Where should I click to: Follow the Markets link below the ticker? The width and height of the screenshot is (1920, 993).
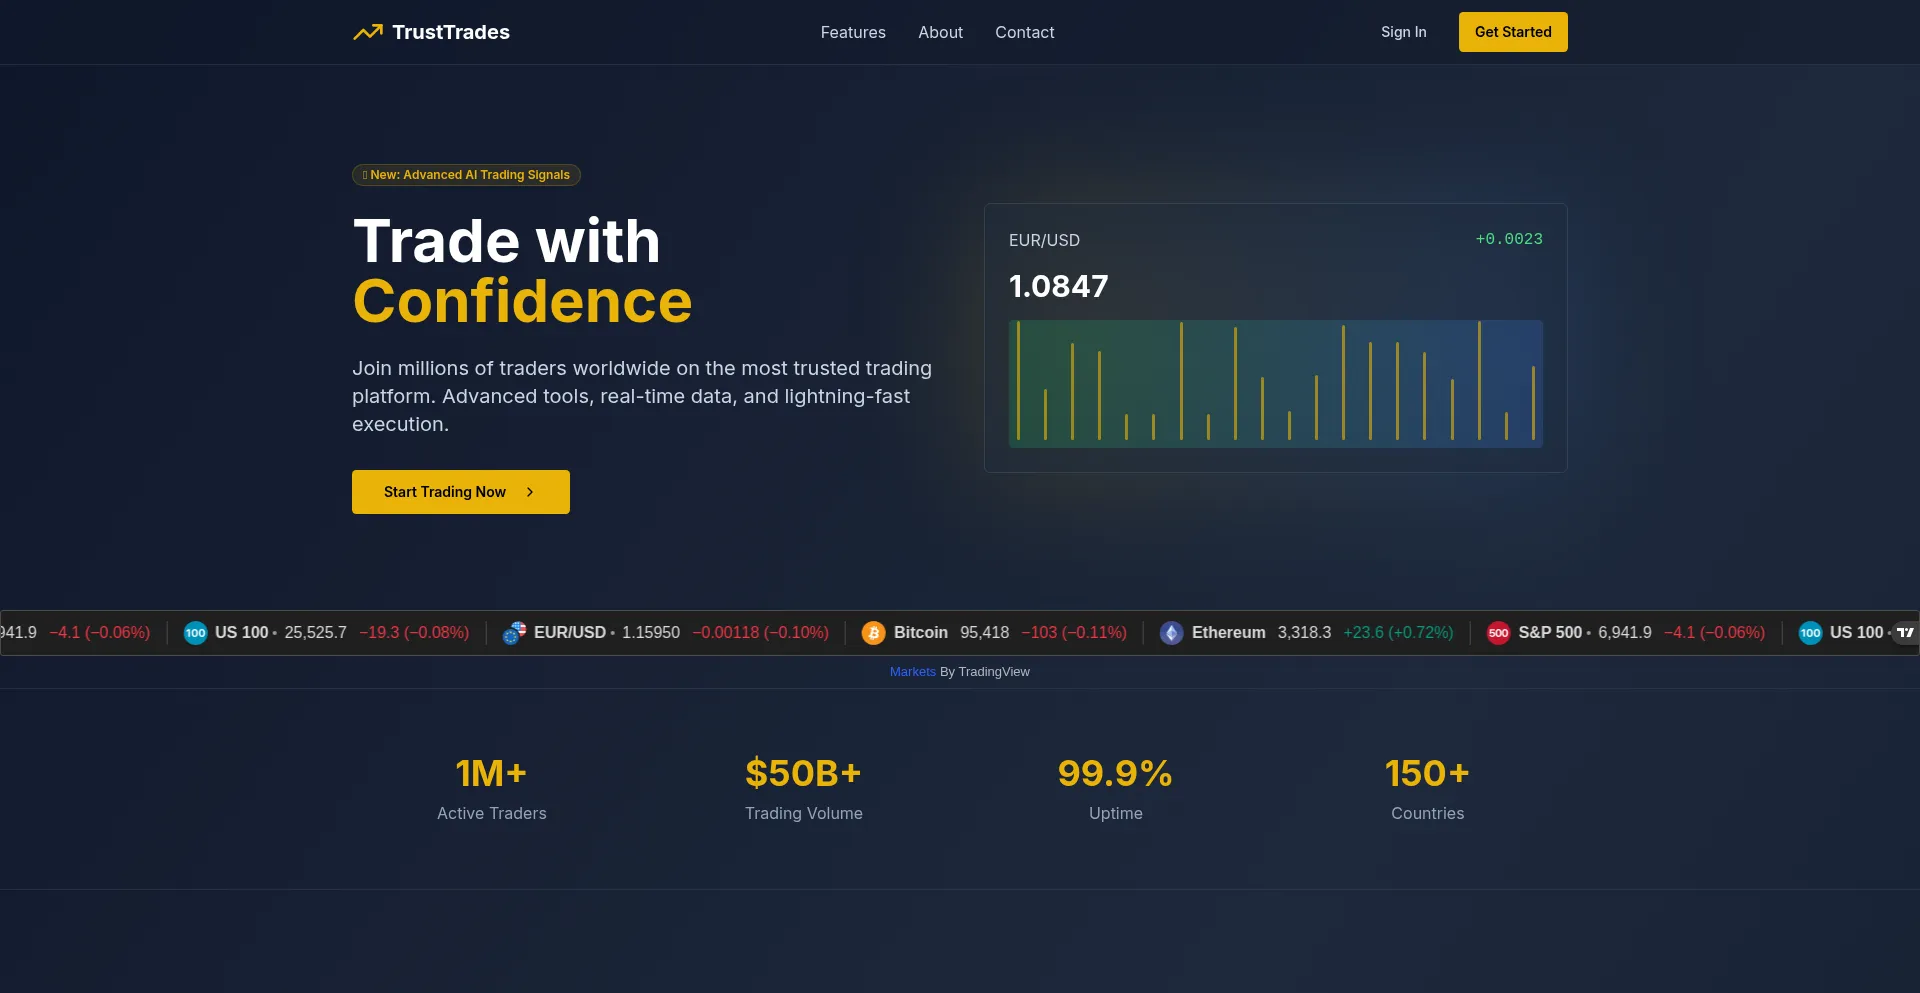(x=911, y=671)
